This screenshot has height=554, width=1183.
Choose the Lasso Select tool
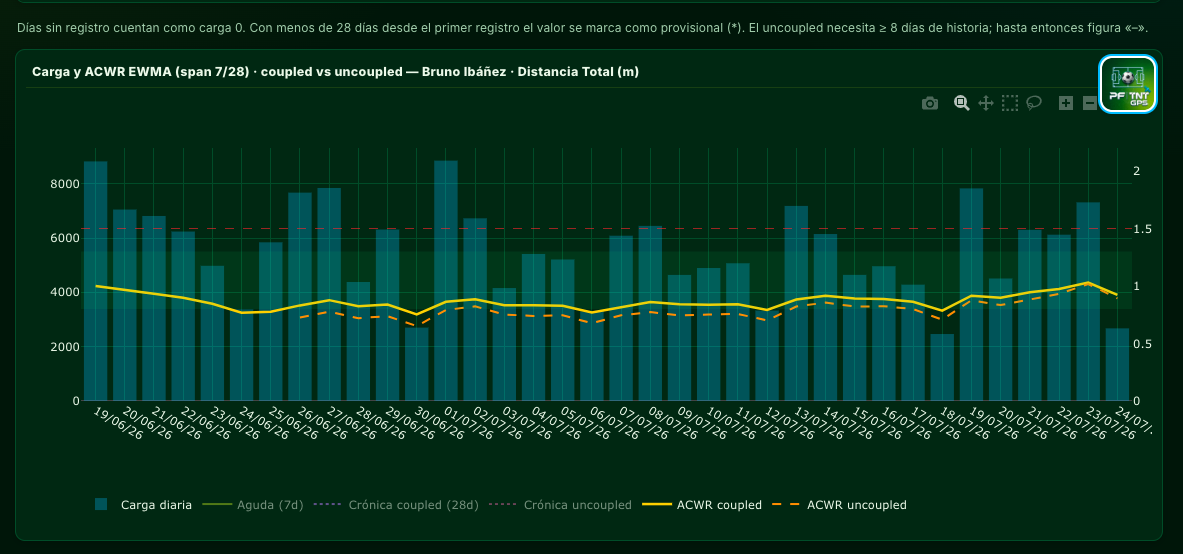pyautogui.click(x=1034, y=103)
